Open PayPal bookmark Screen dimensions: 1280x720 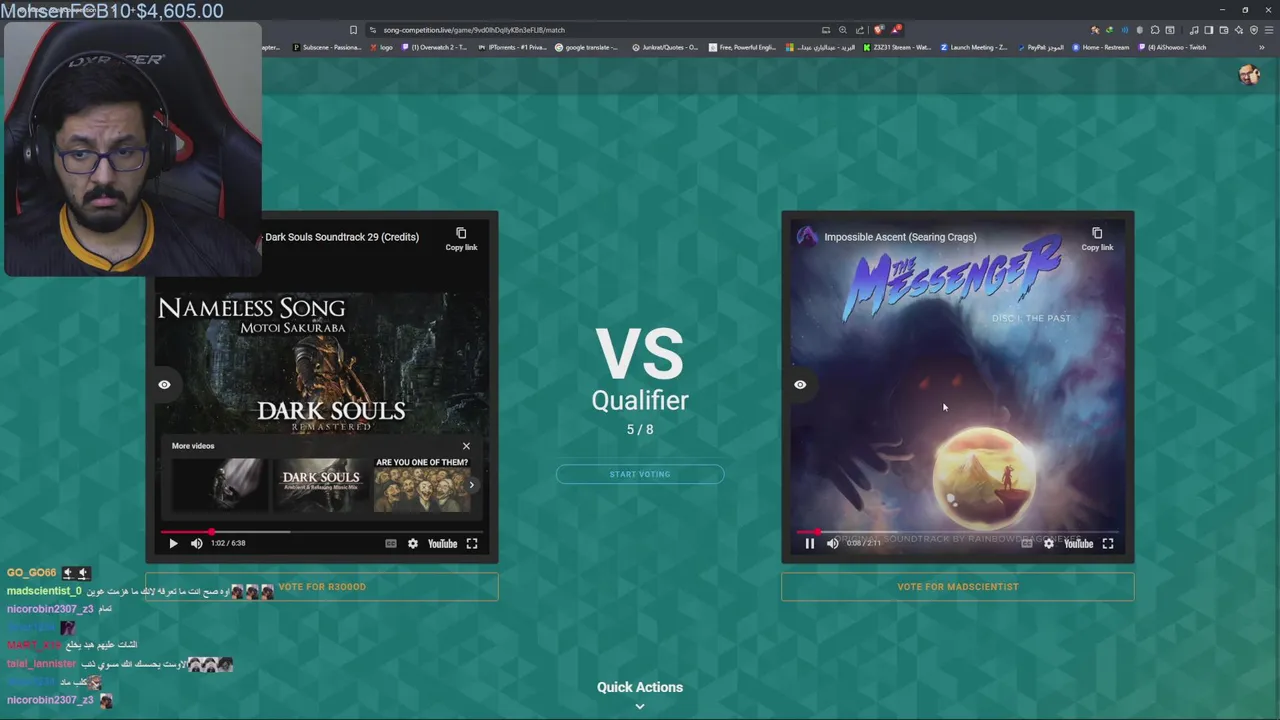click(1041, 47)
